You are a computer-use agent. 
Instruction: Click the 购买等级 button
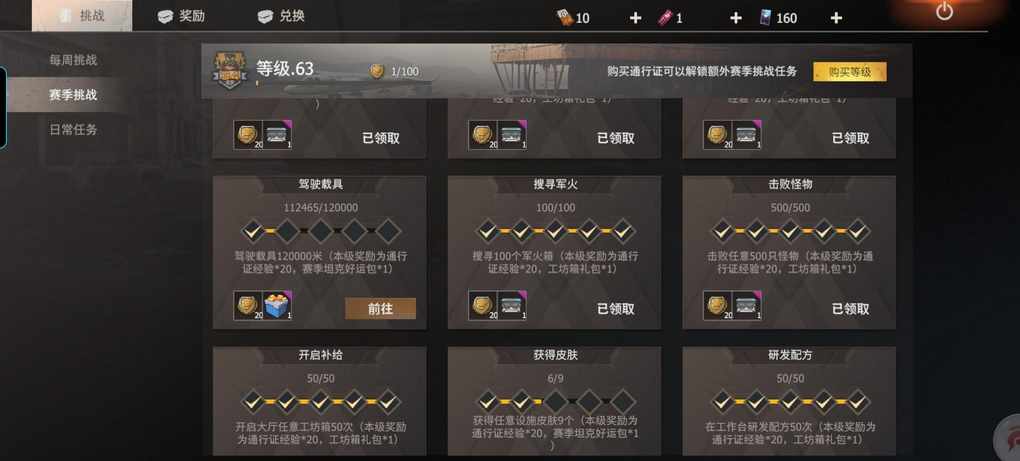(850, 72)
